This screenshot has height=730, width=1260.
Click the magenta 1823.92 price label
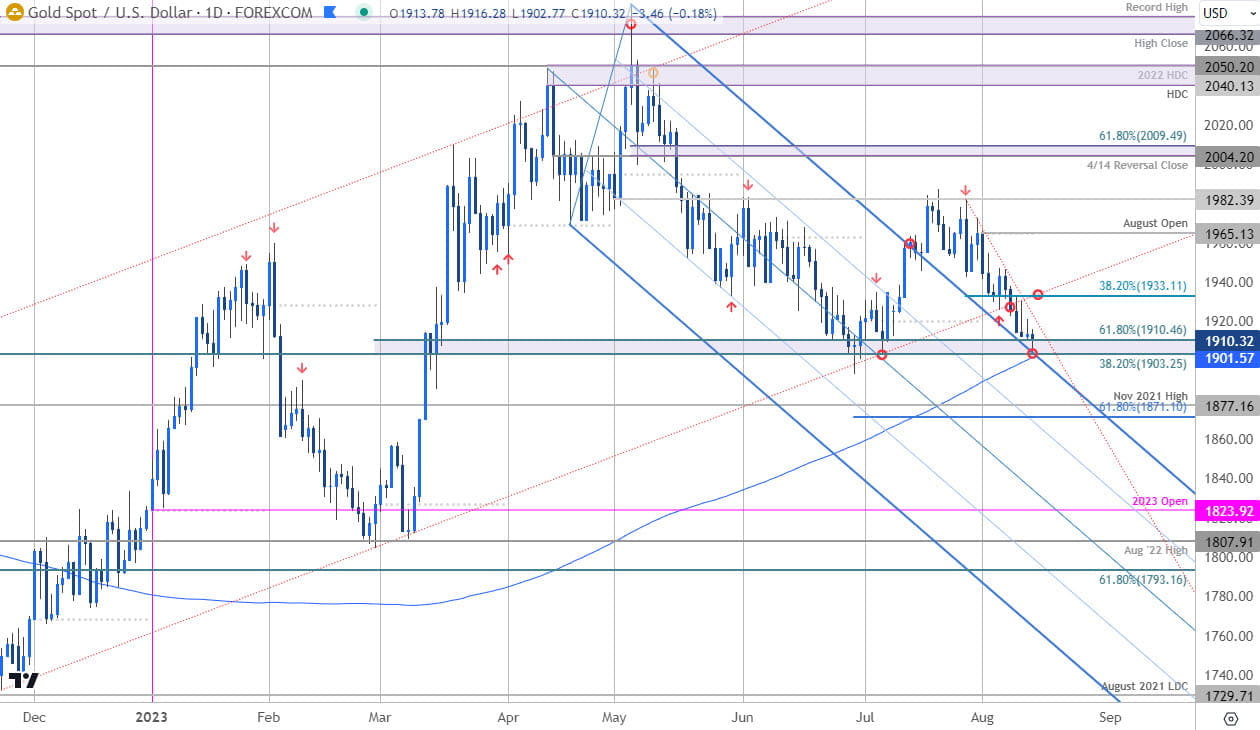pyautogui.click(x=1228, y=511)
